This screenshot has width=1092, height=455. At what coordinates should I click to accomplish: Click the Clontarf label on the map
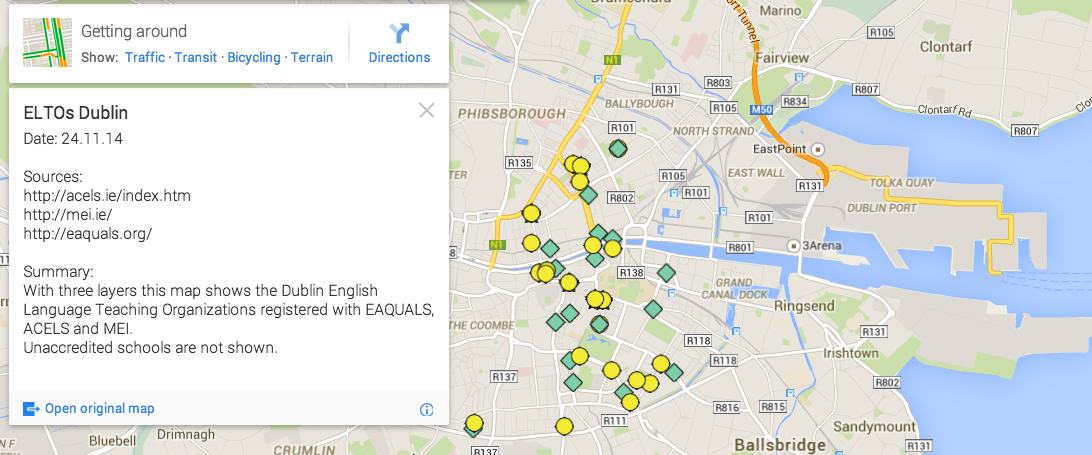[x=945, y=47]
